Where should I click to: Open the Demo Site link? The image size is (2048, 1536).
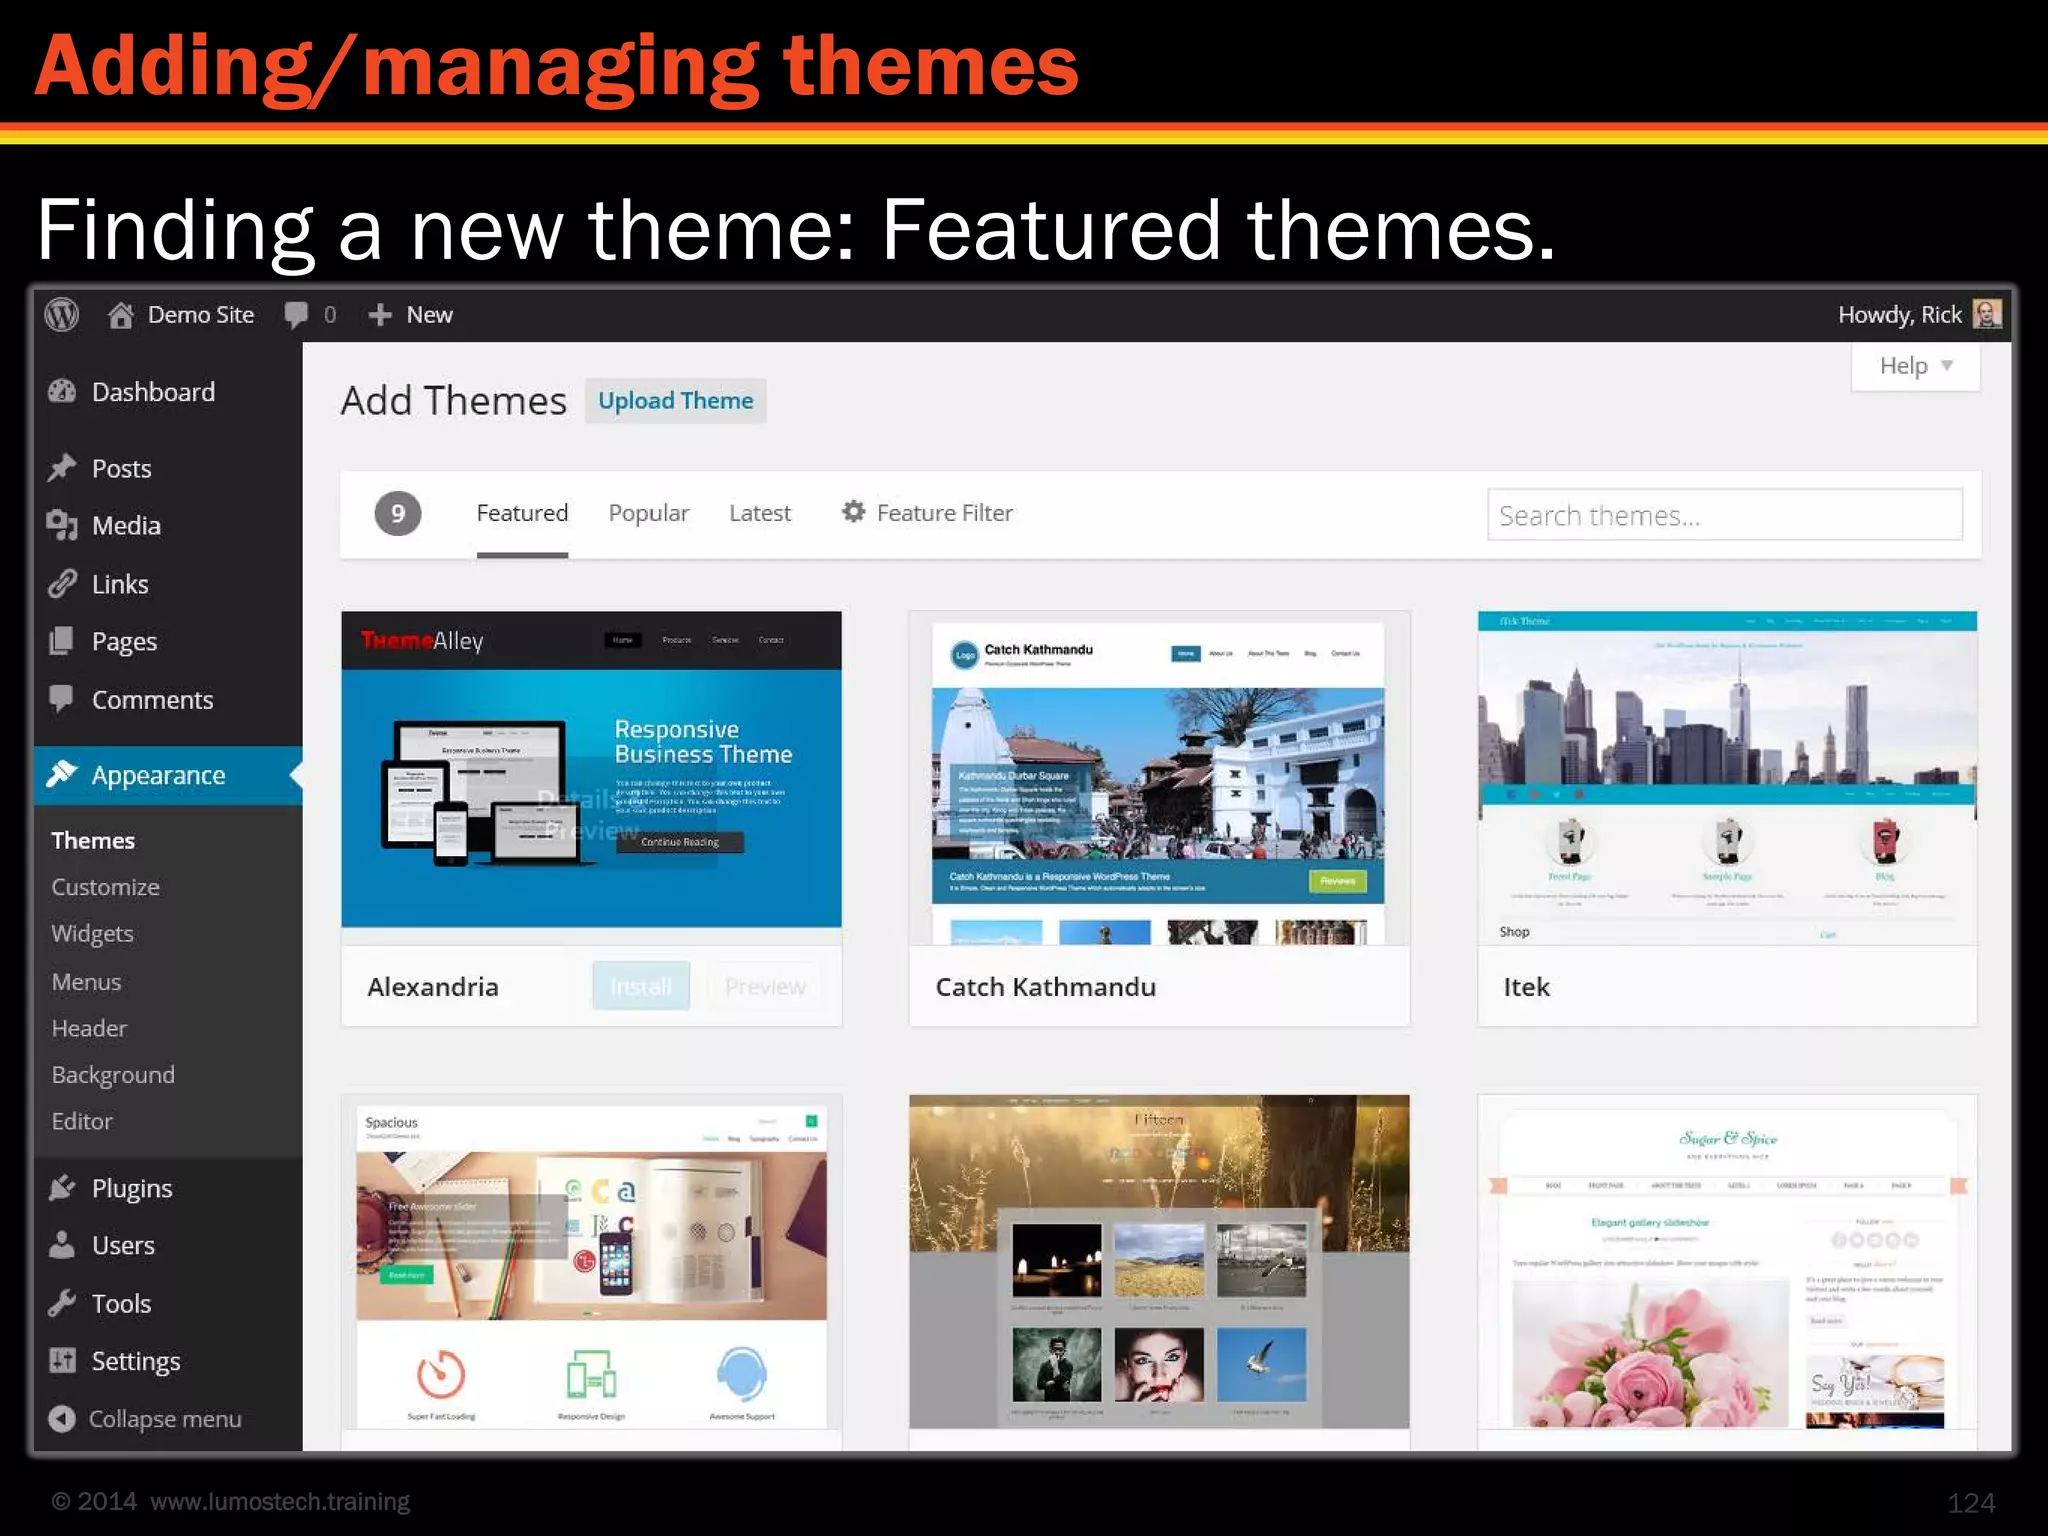(200, 315)
